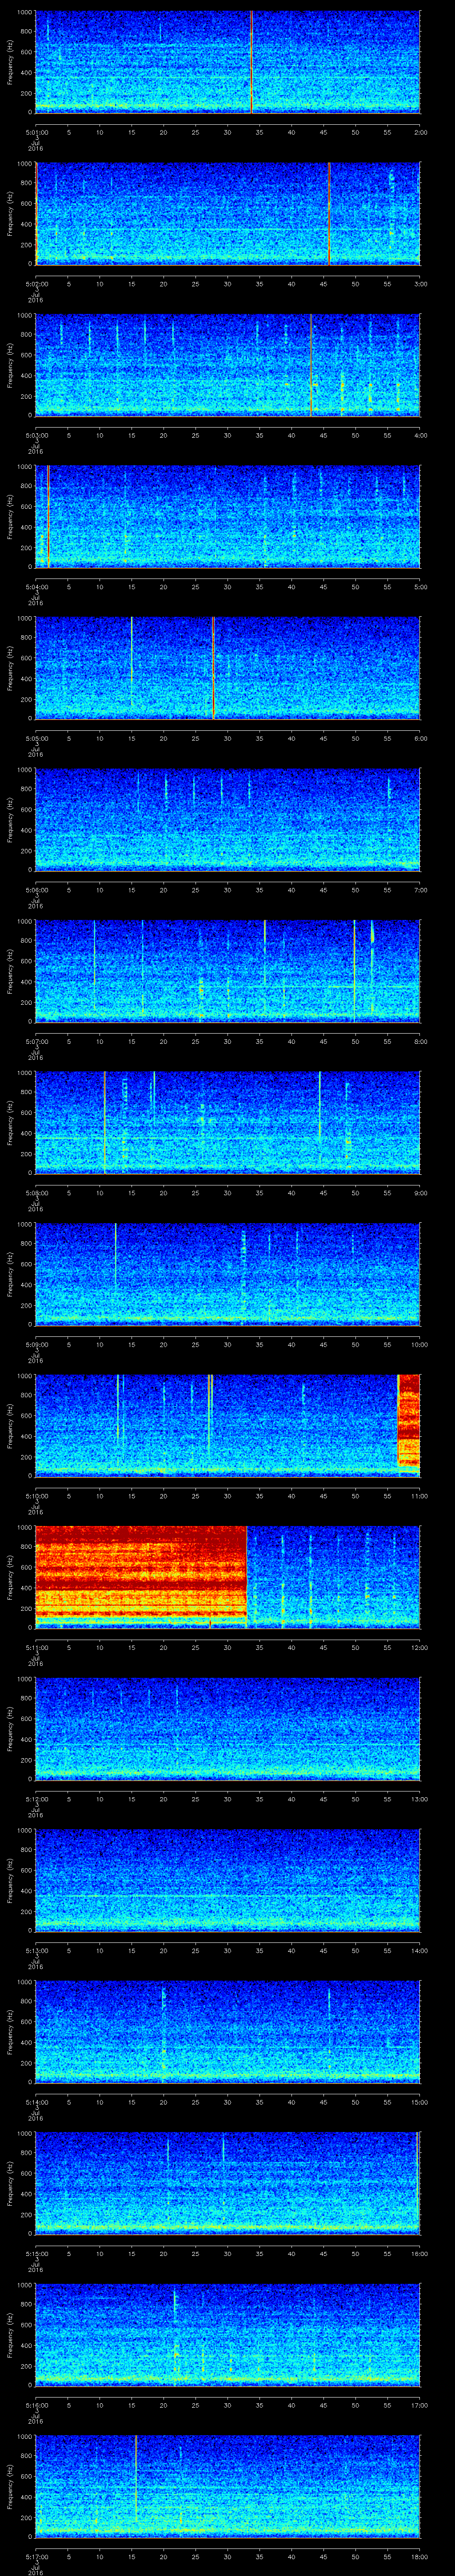Image resolution: width=455 pixels, height=2576 pixels.
Task: Click the "5:11:00" start time label
Action: point(36,1647)
